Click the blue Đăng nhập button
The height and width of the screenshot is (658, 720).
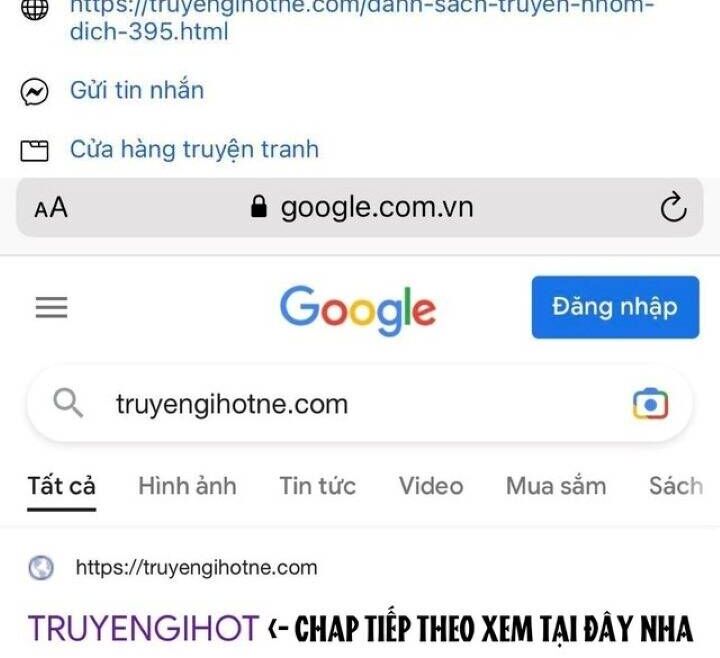click(615, 307)
